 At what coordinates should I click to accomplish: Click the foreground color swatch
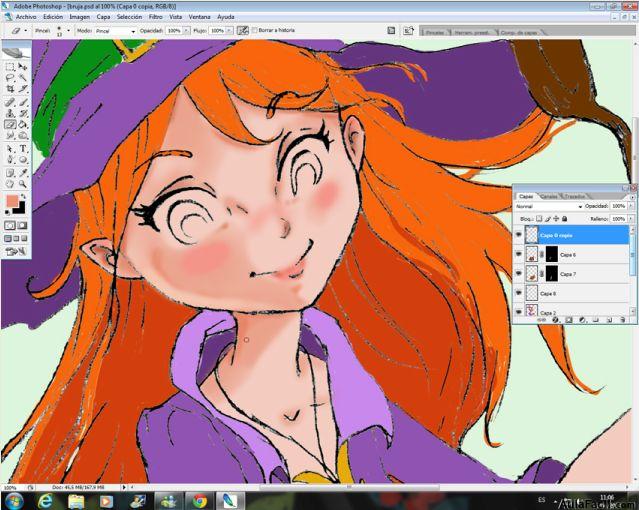pos(12,201)
